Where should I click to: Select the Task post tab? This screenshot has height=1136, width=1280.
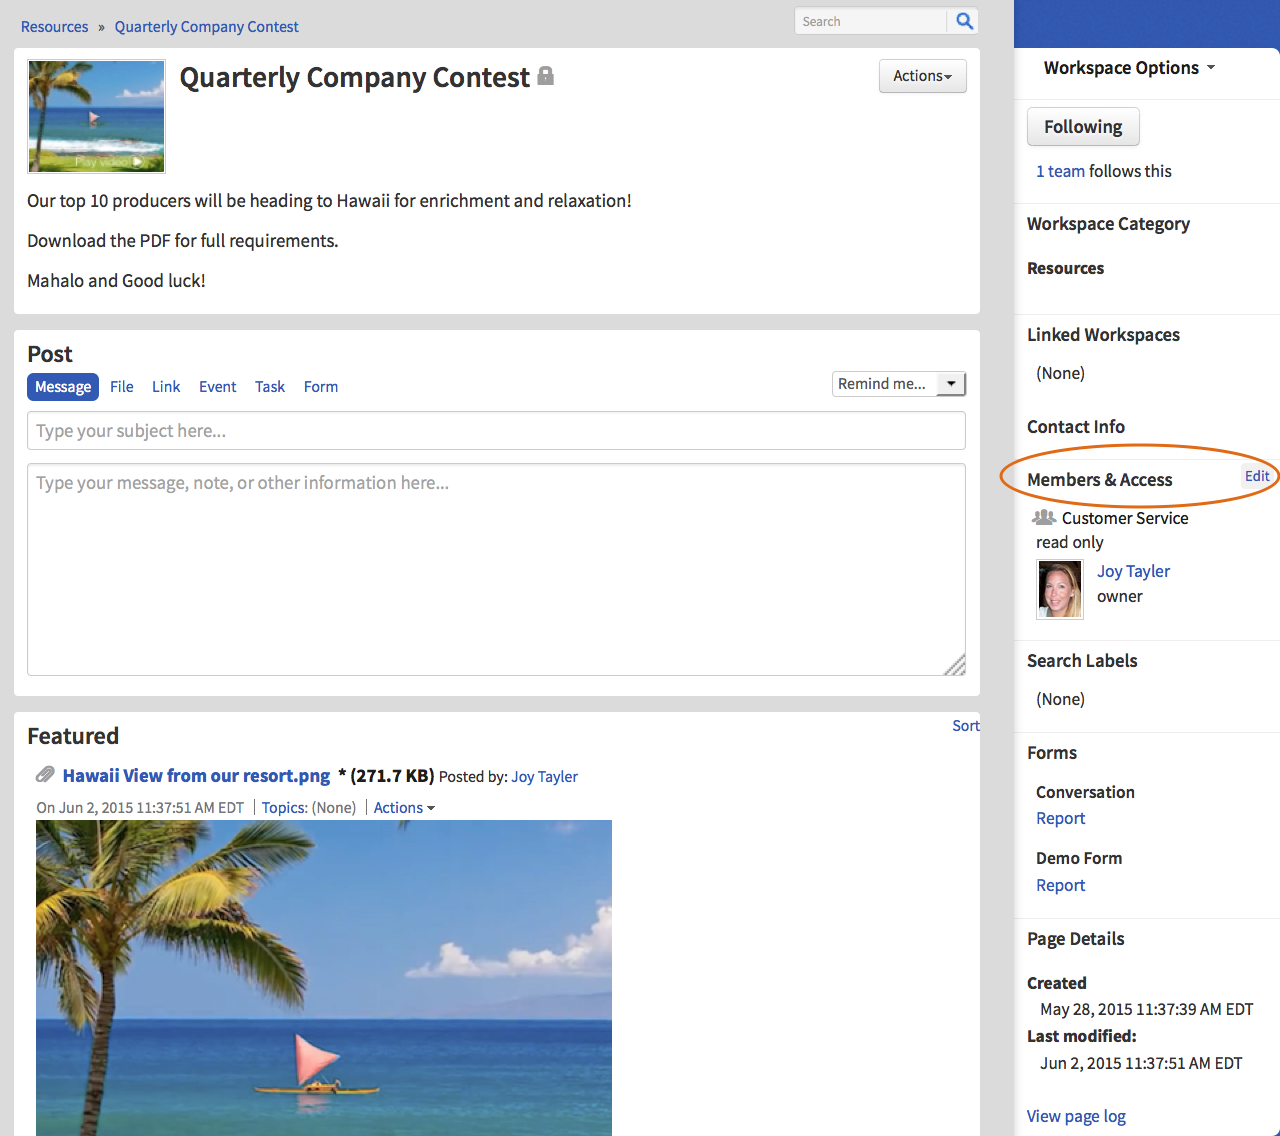[270, 387]
